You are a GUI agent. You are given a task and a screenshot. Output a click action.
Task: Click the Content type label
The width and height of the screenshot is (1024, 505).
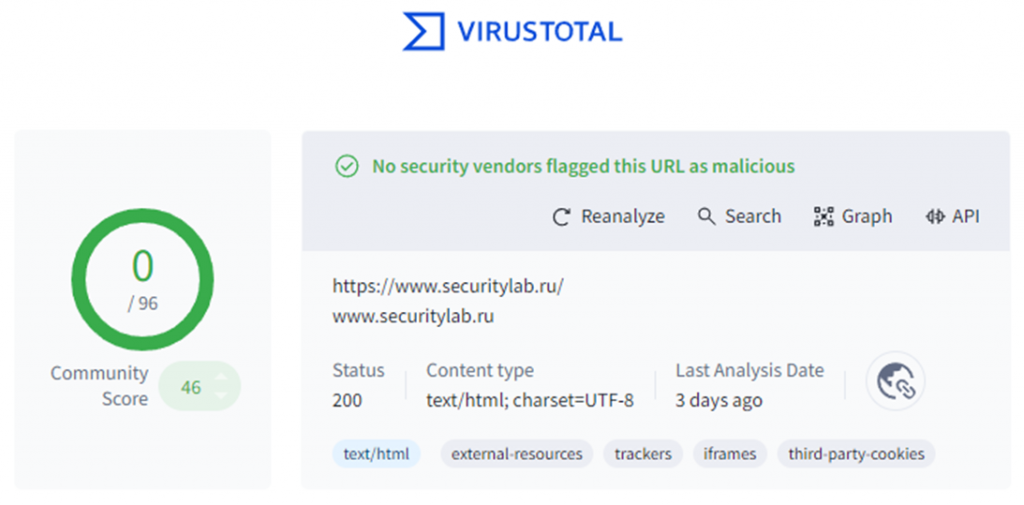click(480, 370)
